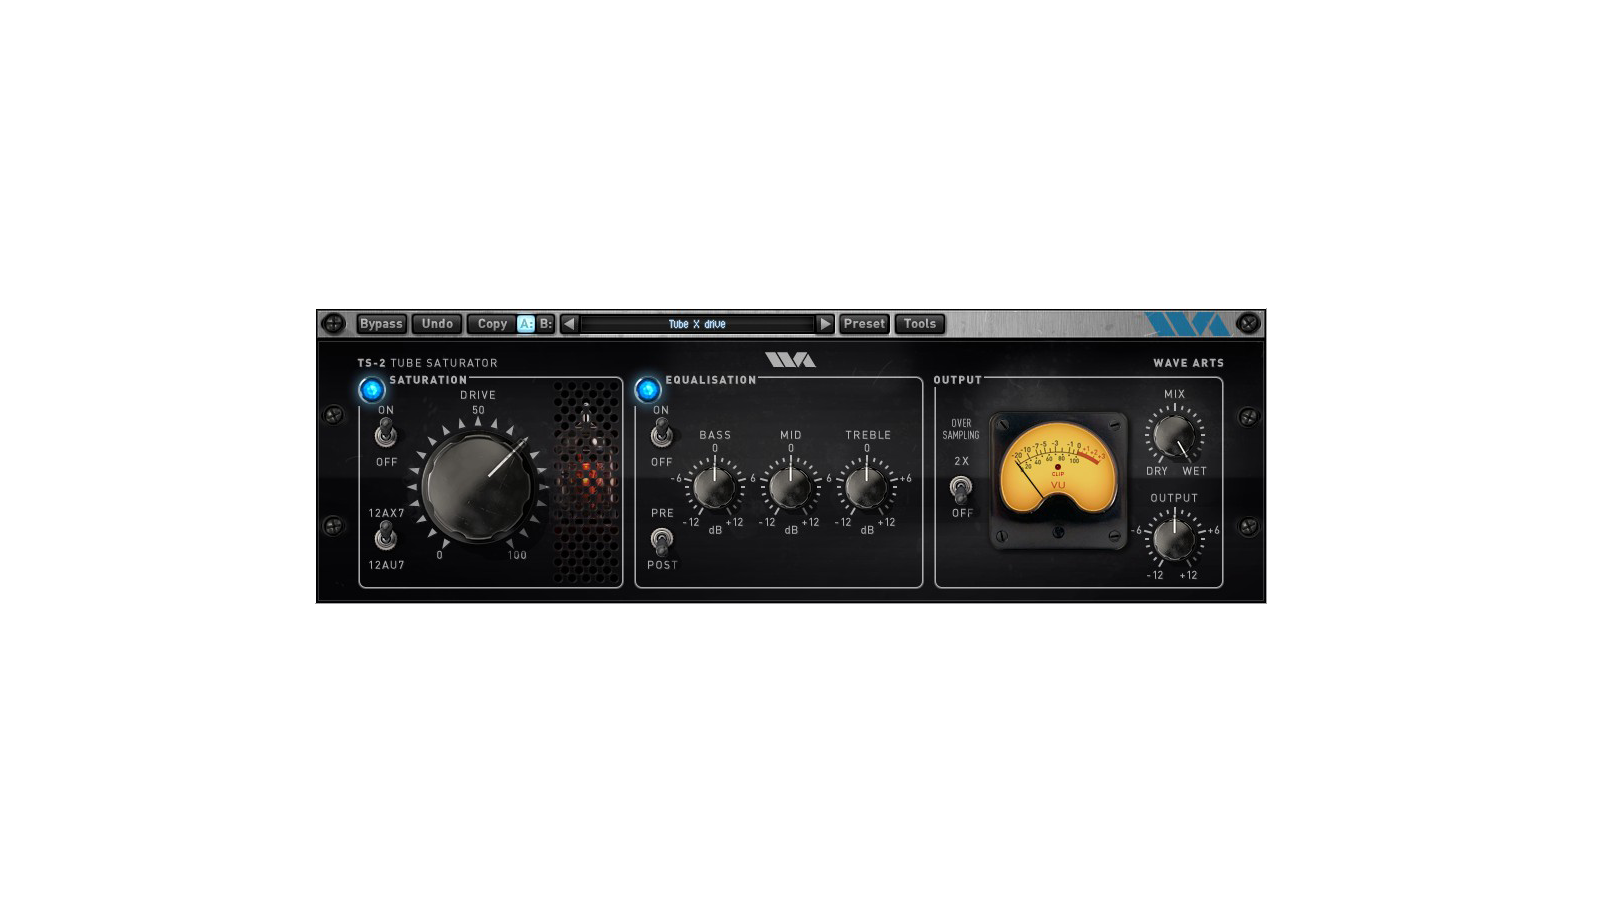
Task: Click the Wave Arts logo in header
Action: pyautogui.click(x=1186, y=324)
